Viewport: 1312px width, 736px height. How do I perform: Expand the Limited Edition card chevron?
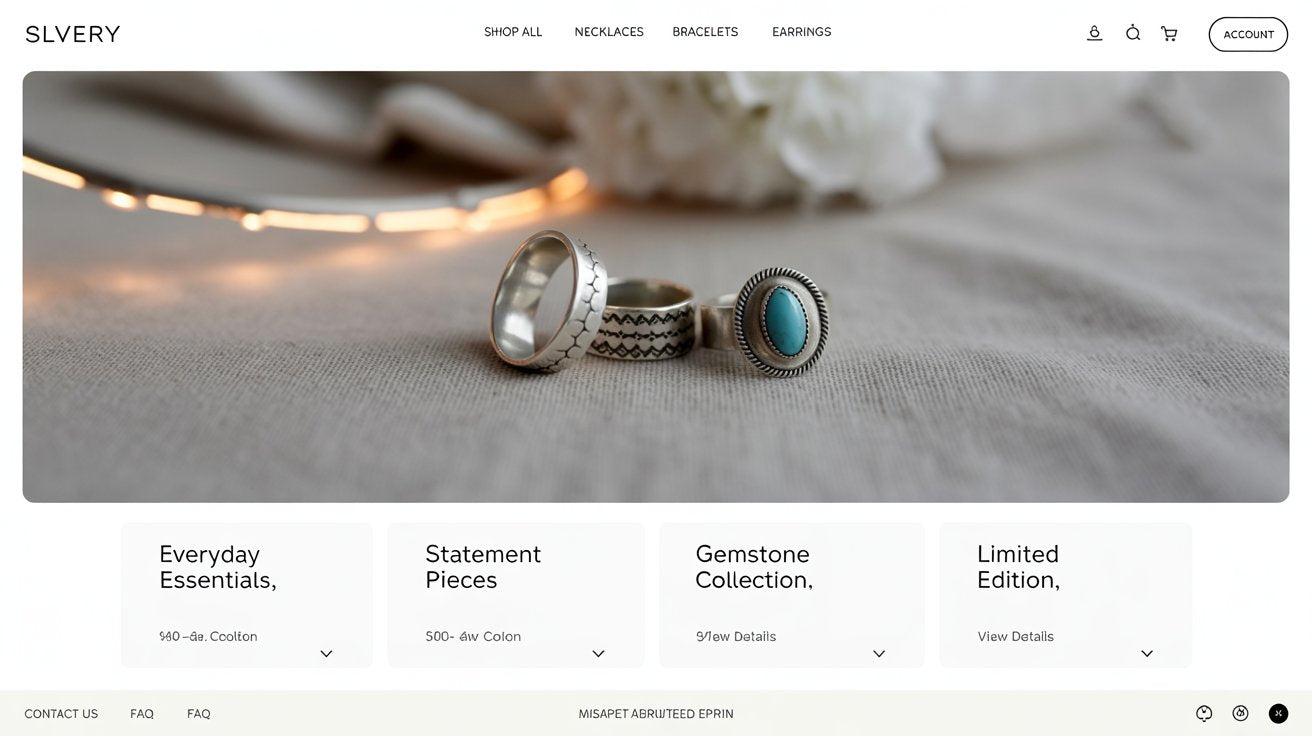pyautogui.click(x=1147, y=654)
